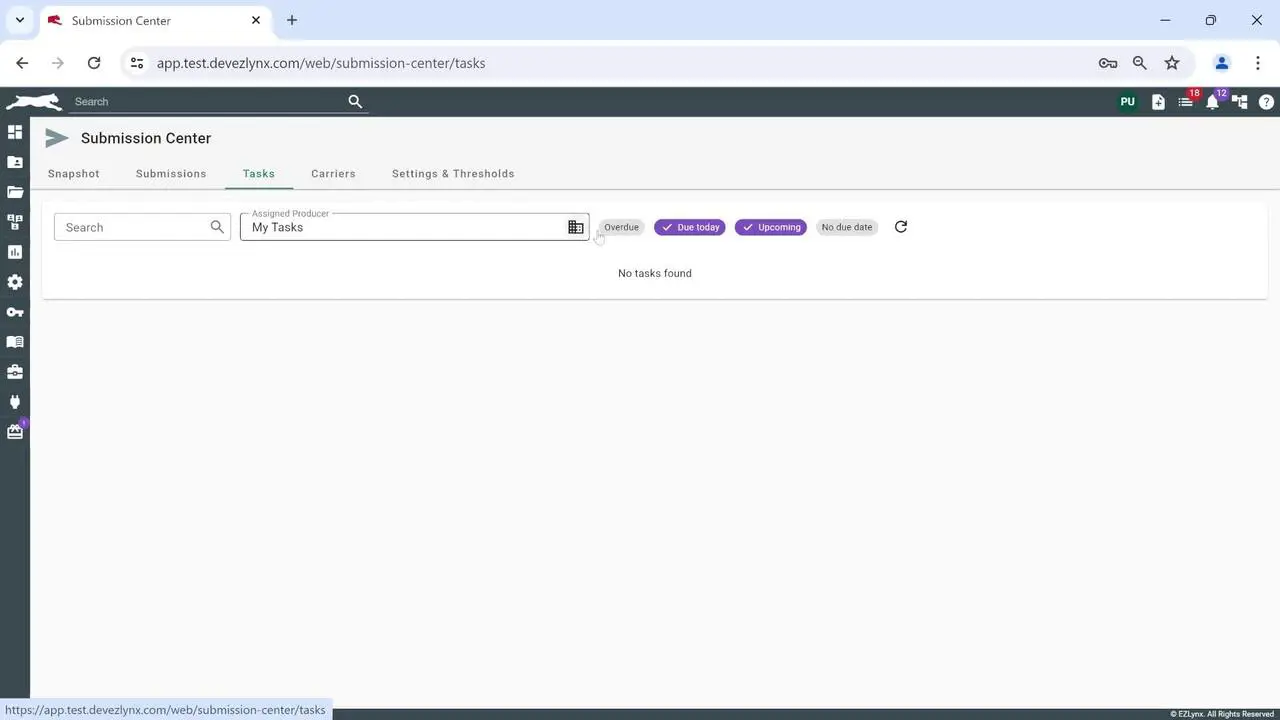Click the PU user avatar button
Screen dimensions: 1280x720
[1127, 102]
